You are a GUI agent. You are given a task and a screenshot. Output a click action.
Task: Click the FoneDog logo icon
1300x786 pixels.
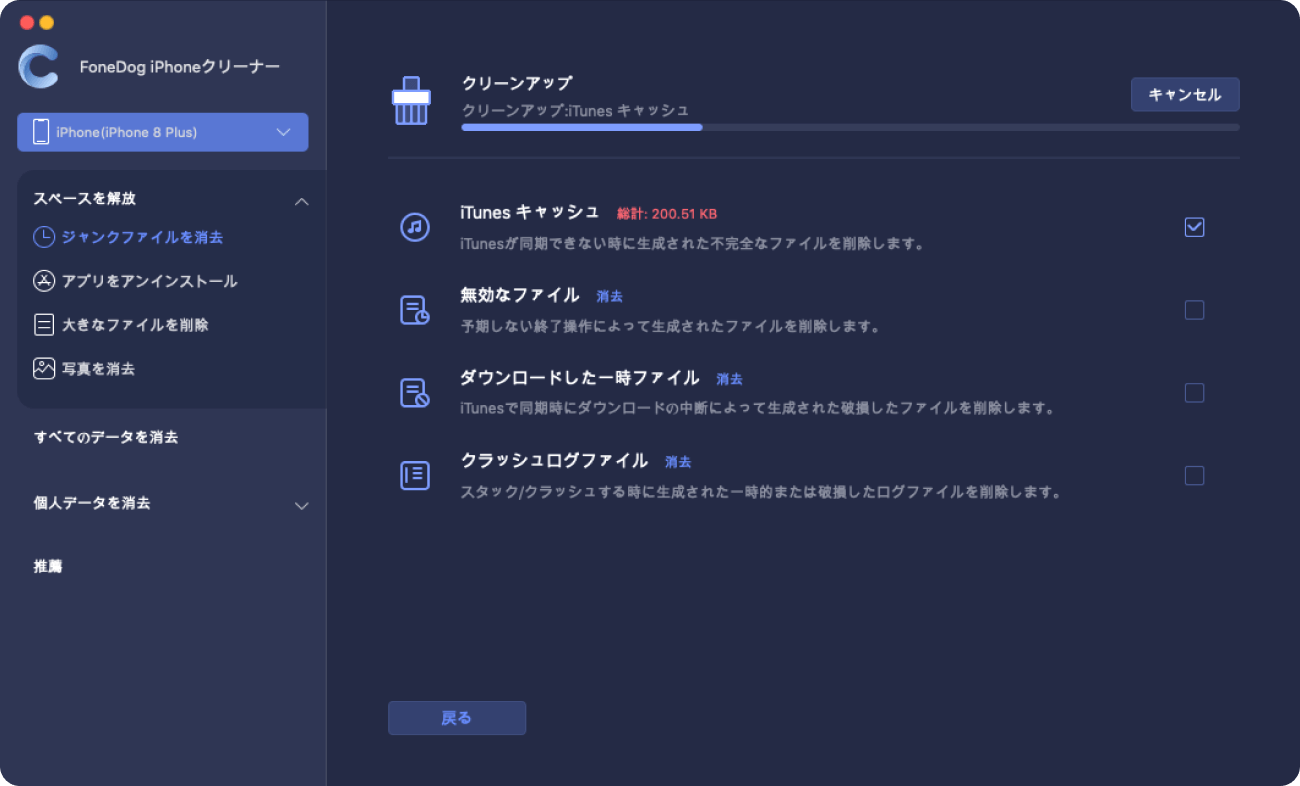[x=39, y=67]
